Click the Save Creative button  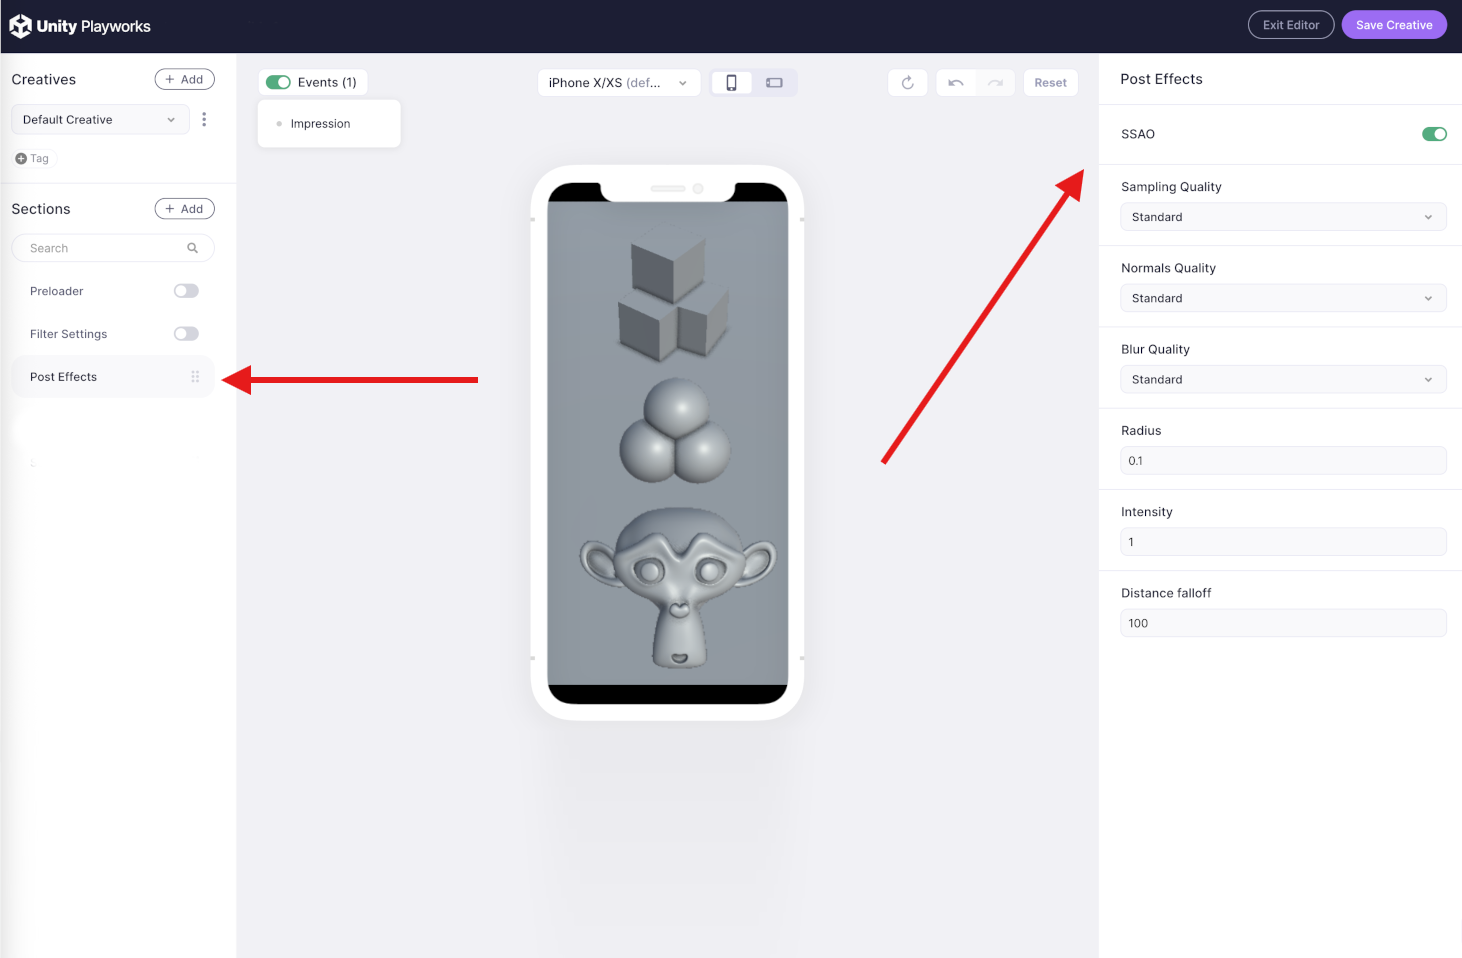(1393, 25)
